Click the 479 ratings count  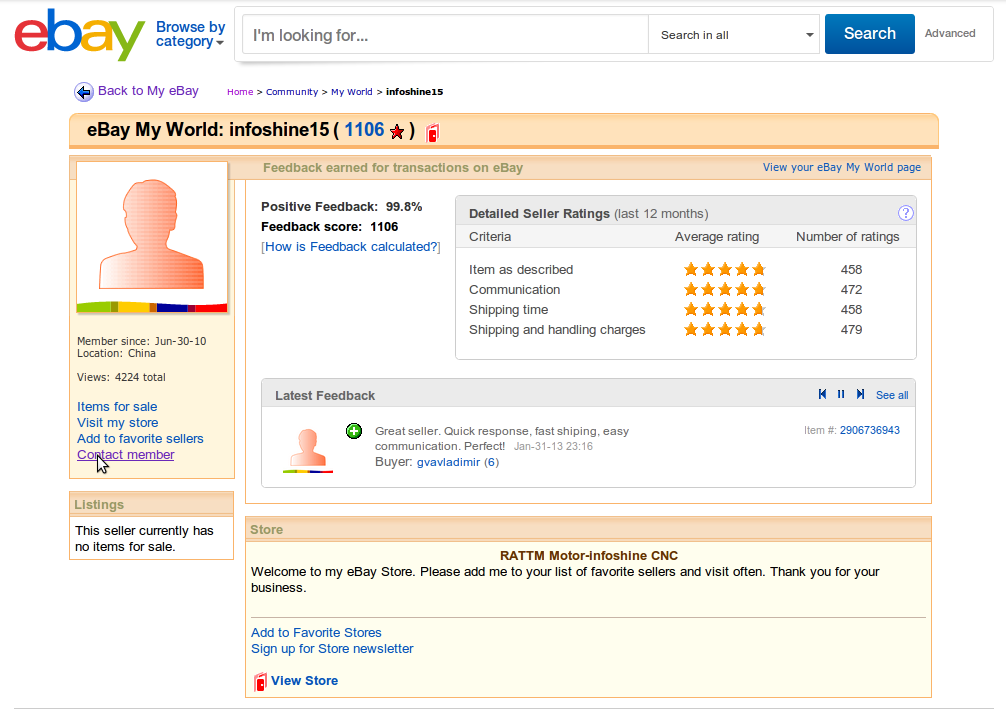click(x=851, y=330)
